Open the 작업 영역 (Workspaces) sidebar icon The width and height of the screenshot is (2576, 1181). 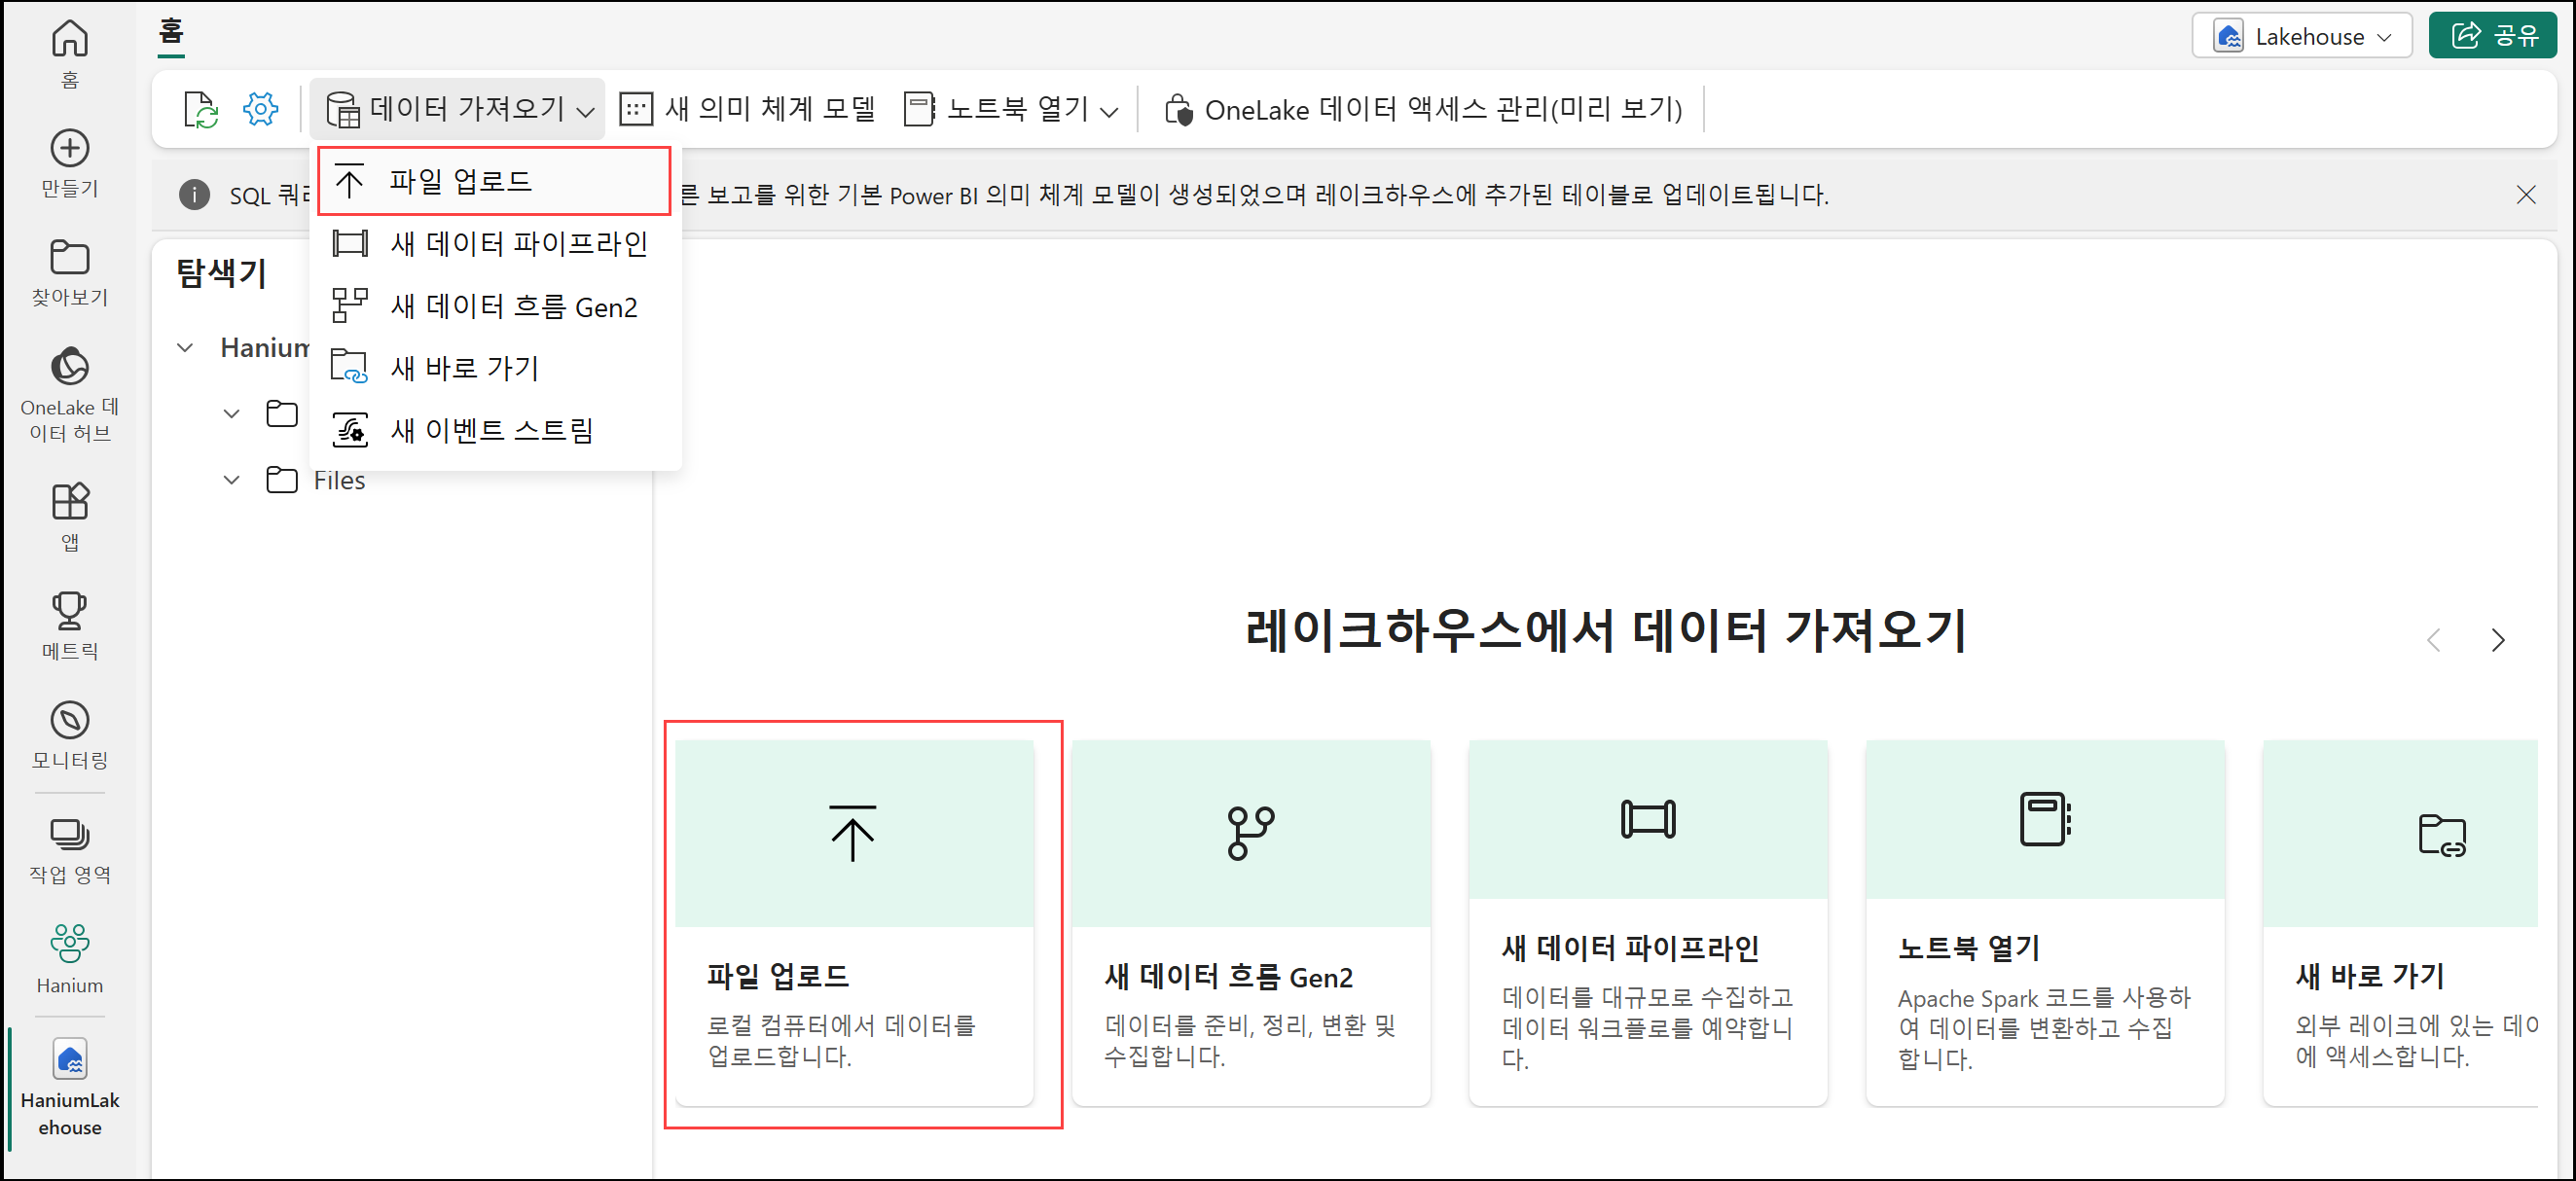coord(69,835)
